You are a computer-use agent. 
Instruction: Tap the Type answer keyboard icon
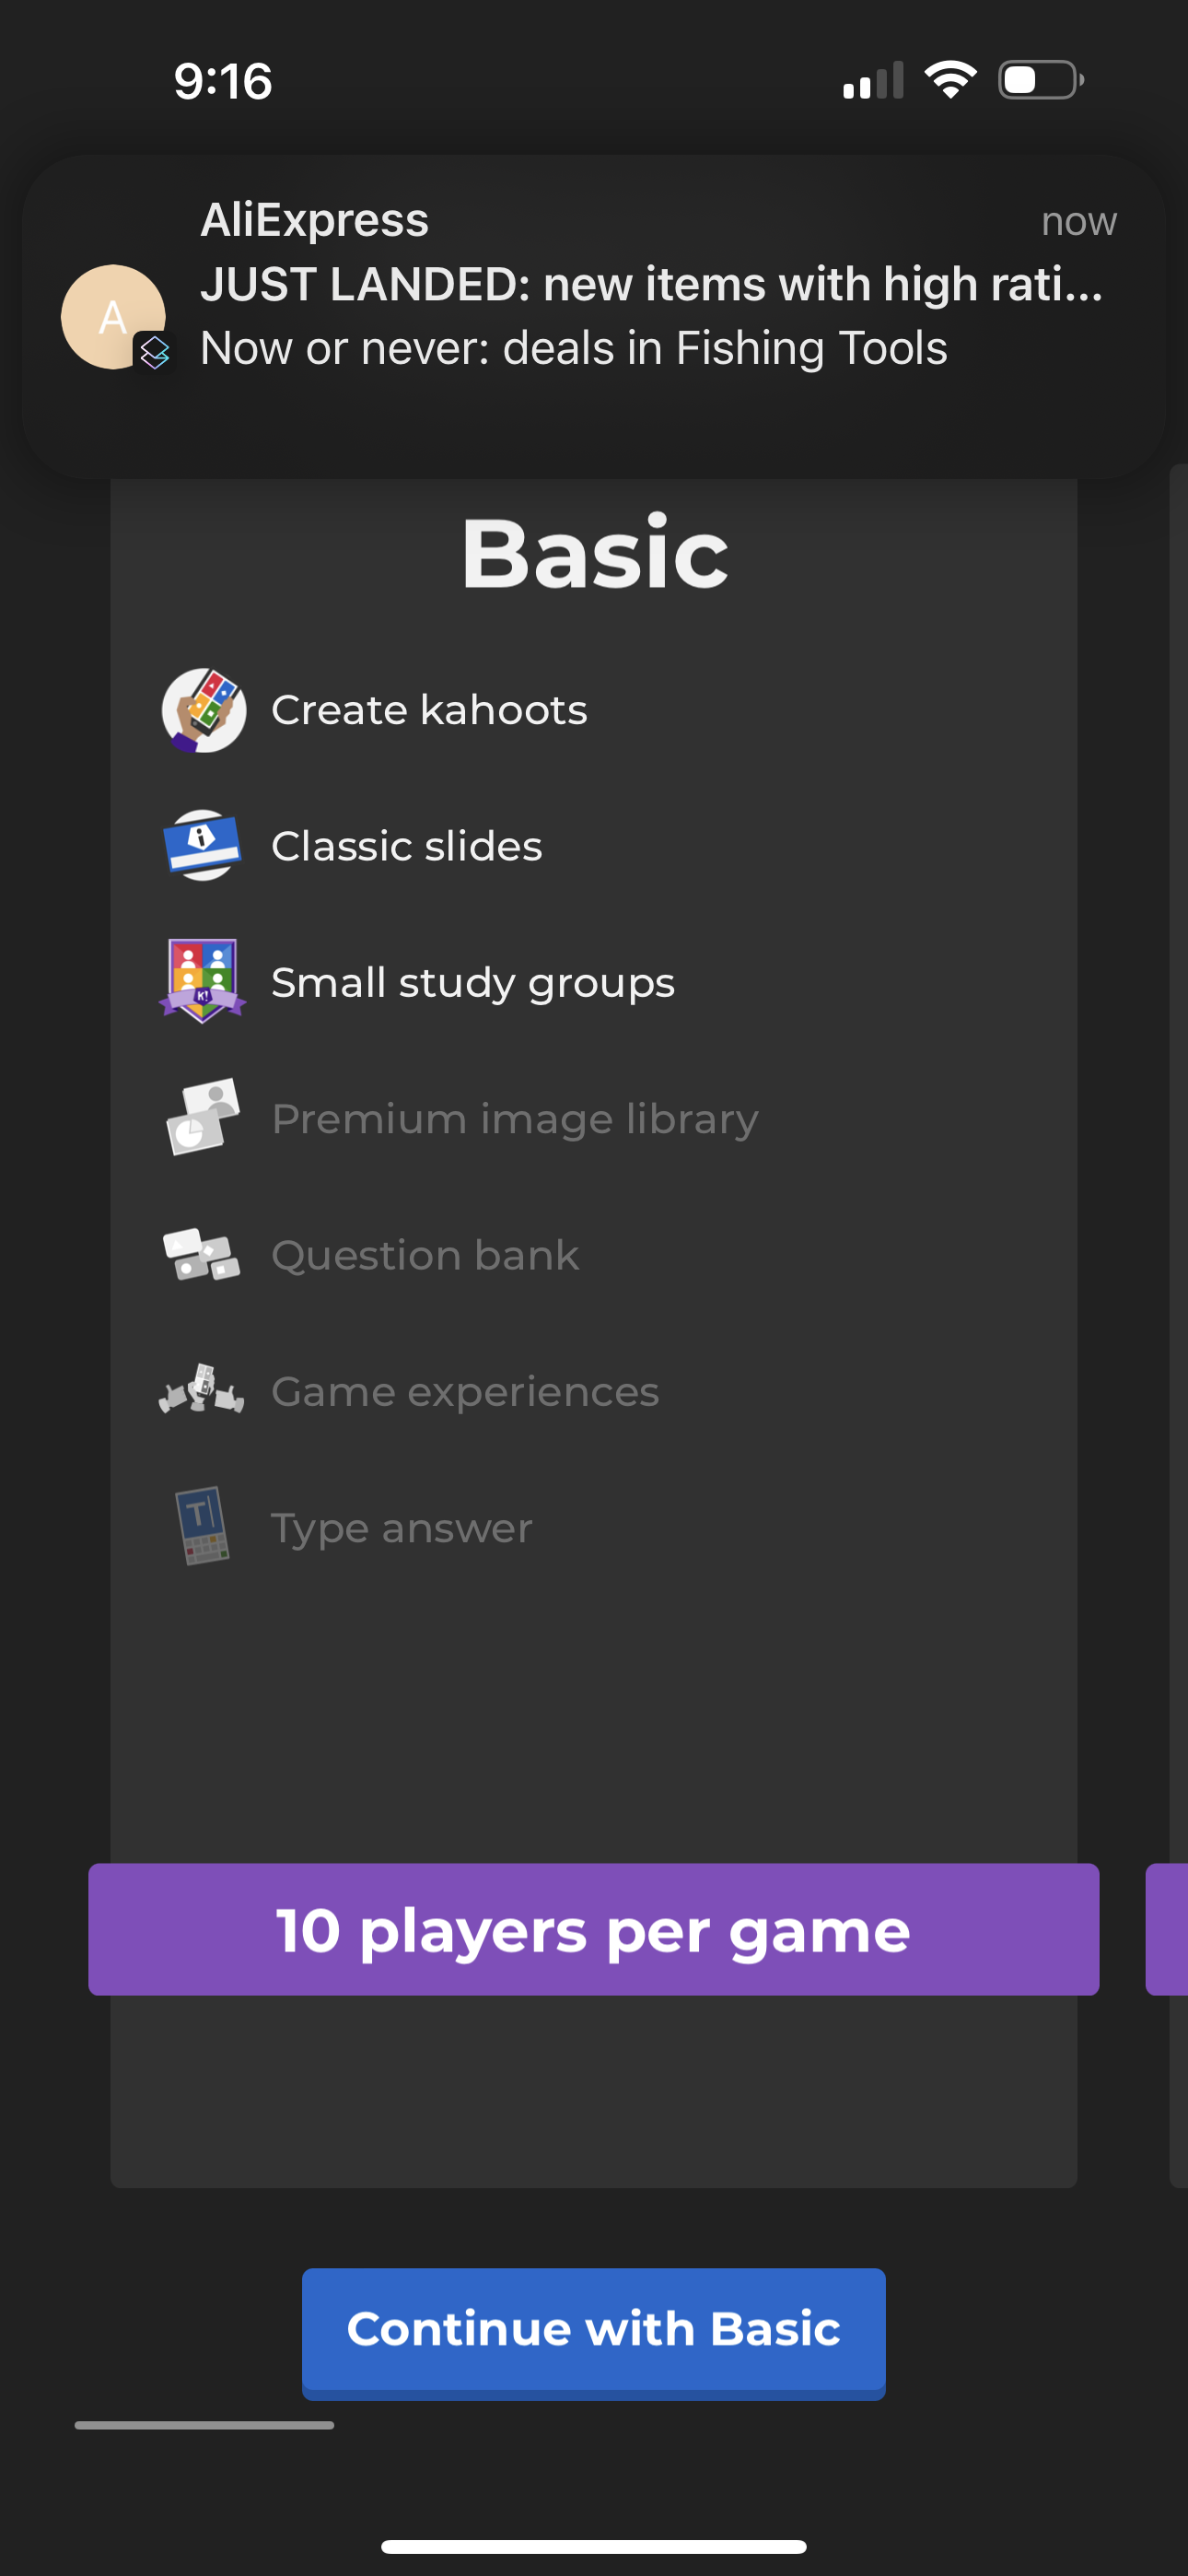(203, 1527)
